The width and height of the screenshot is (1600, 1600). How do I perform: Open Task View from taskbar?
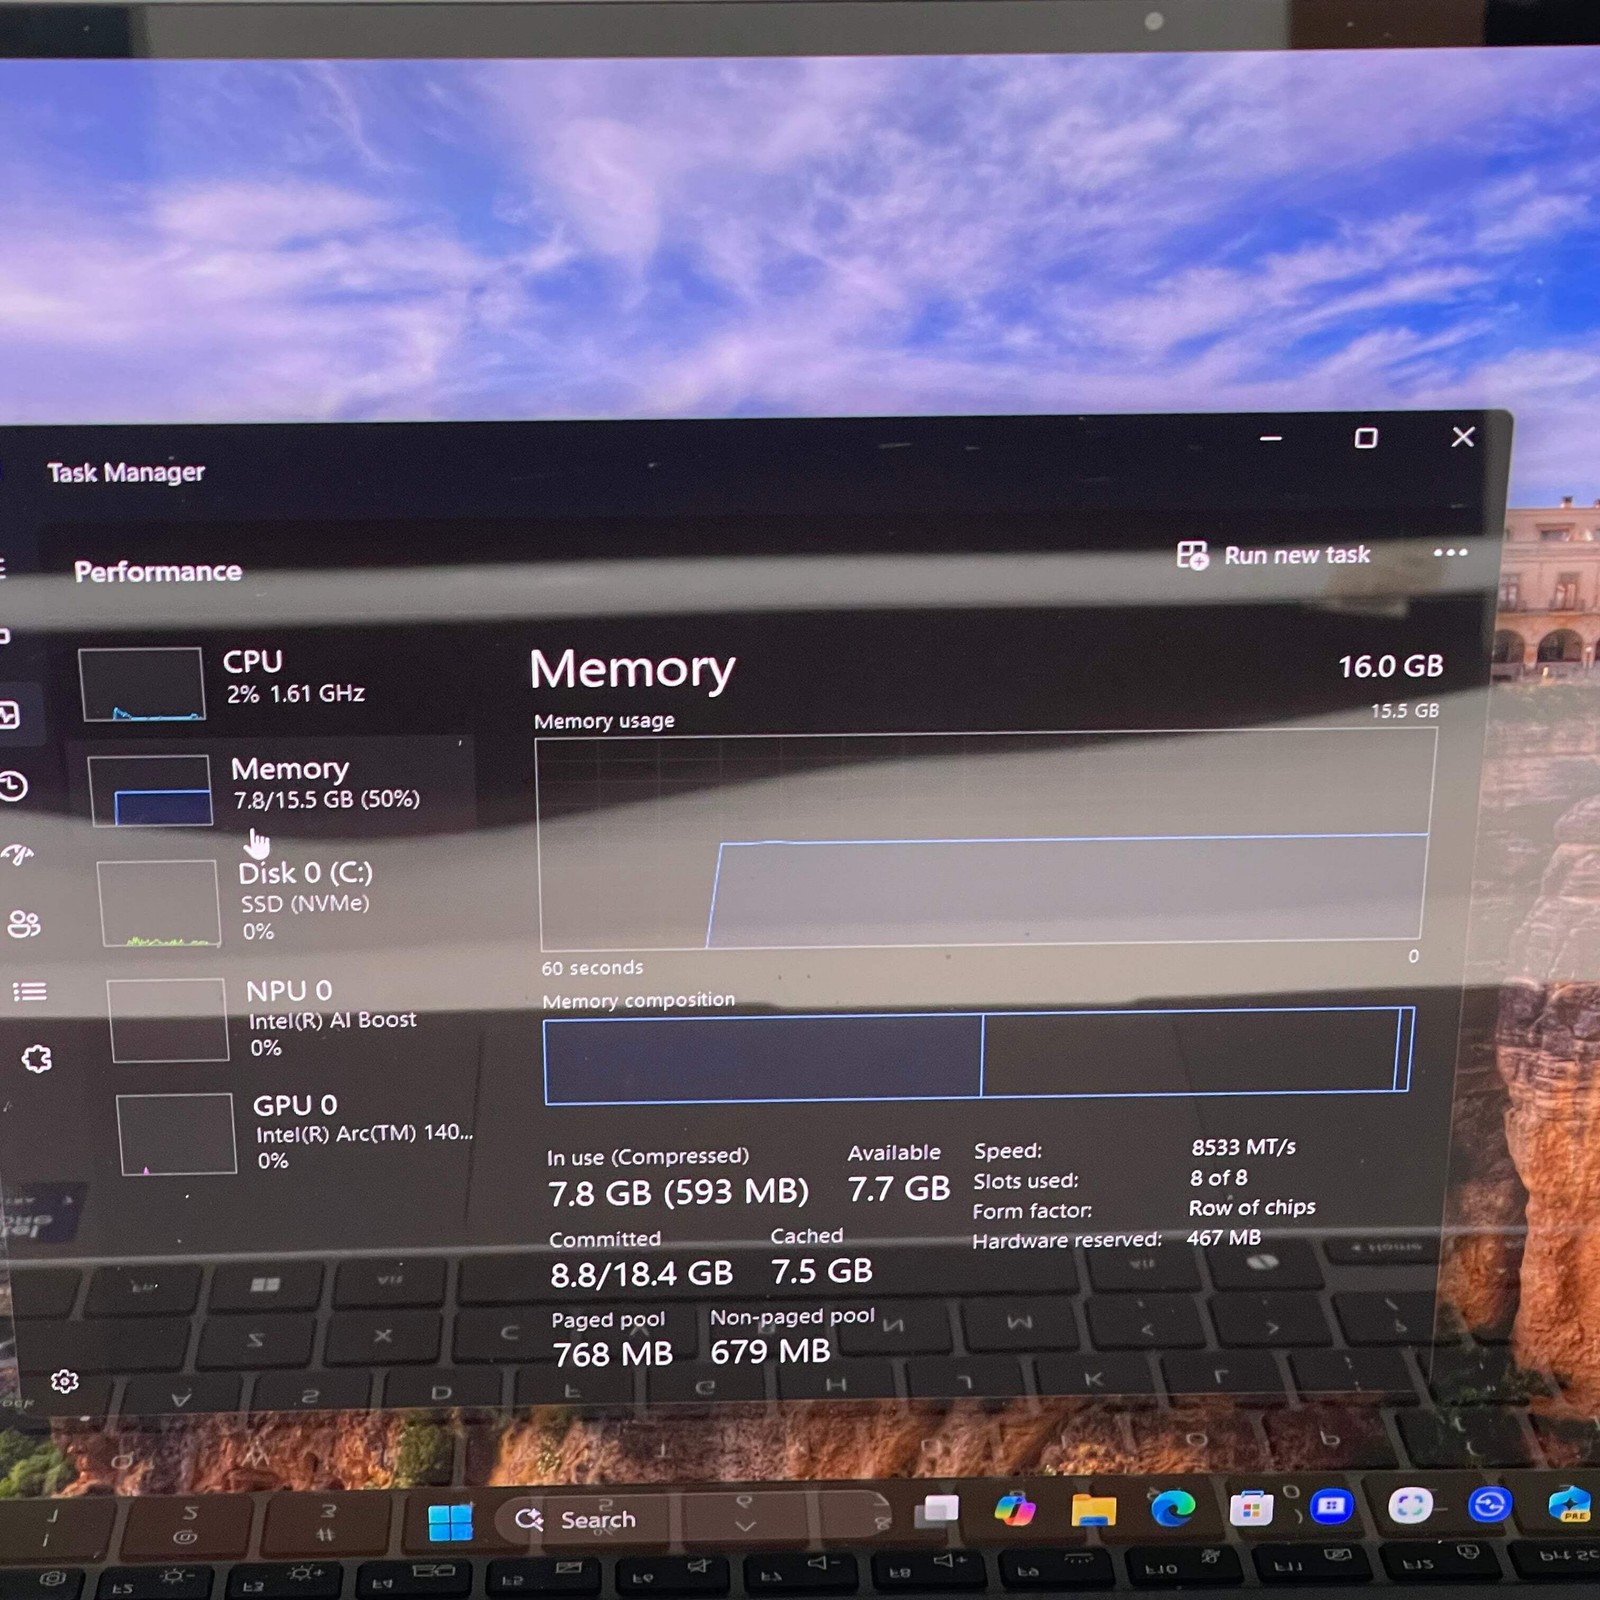coord(937,1510)
